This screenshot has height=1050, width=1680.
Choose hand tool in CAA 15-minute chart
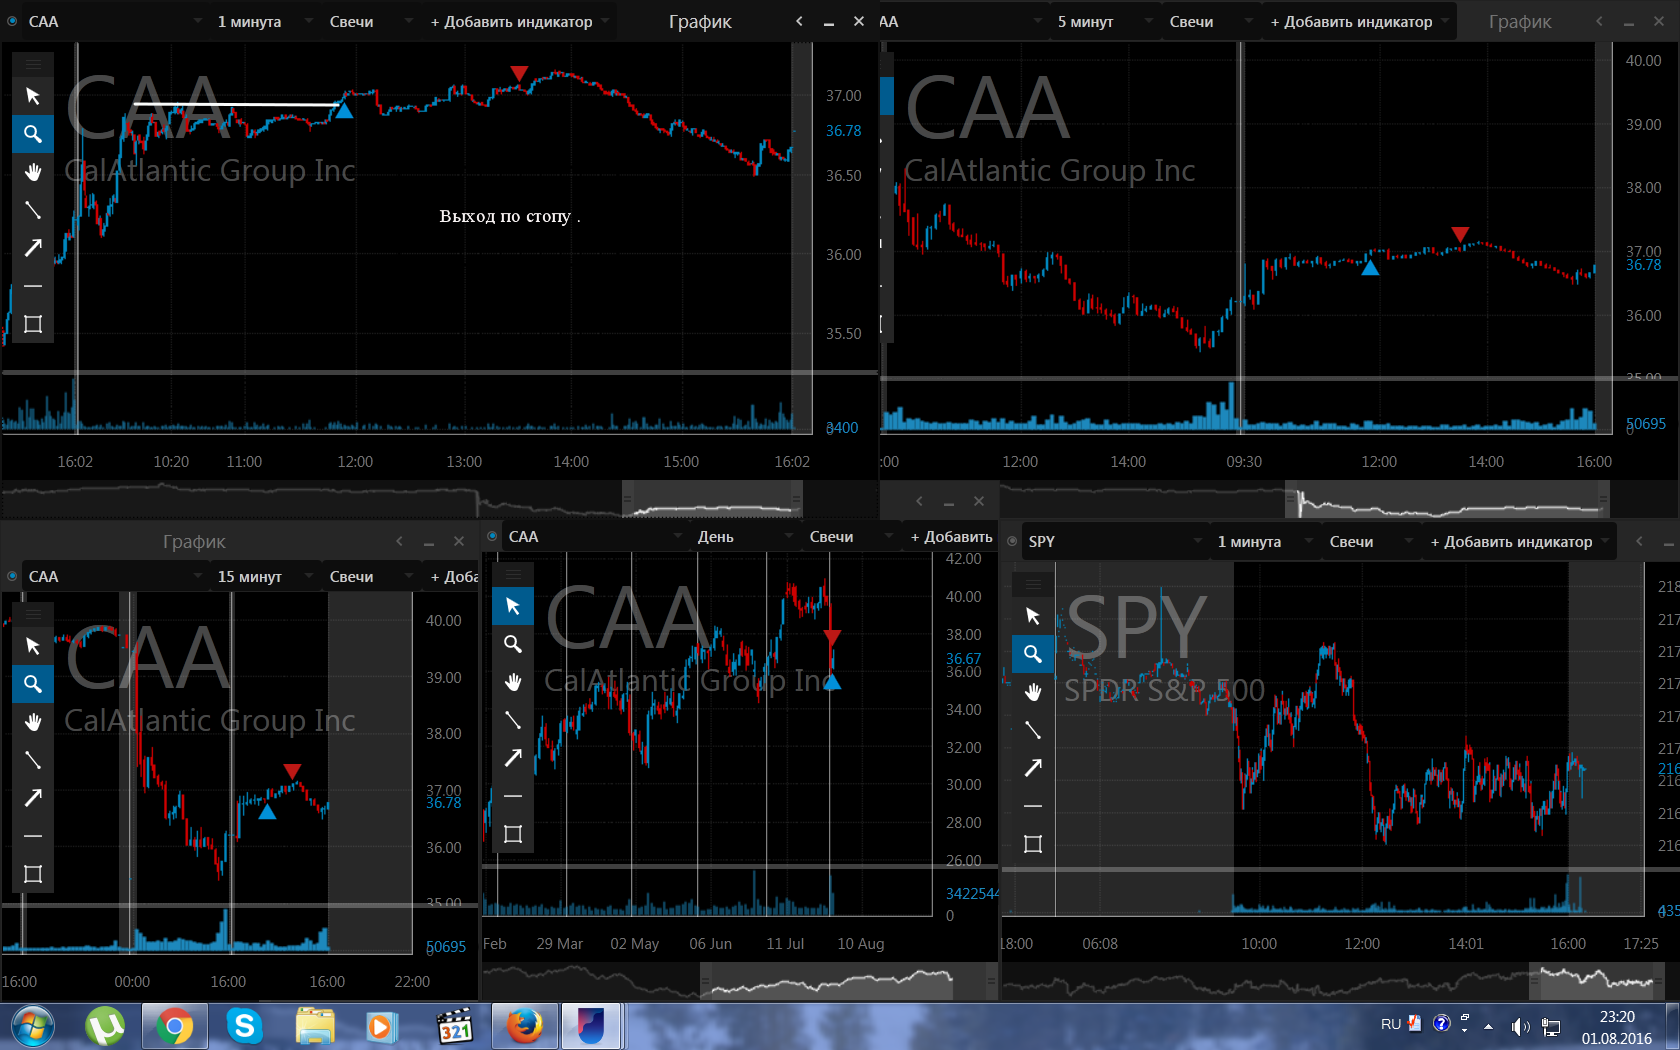point(33,722)
